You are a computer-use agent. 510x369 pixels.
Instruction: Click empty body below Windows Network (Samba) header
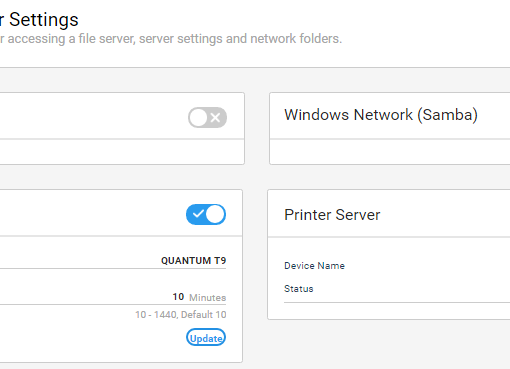pyautogui.click(x=390, y=152)
